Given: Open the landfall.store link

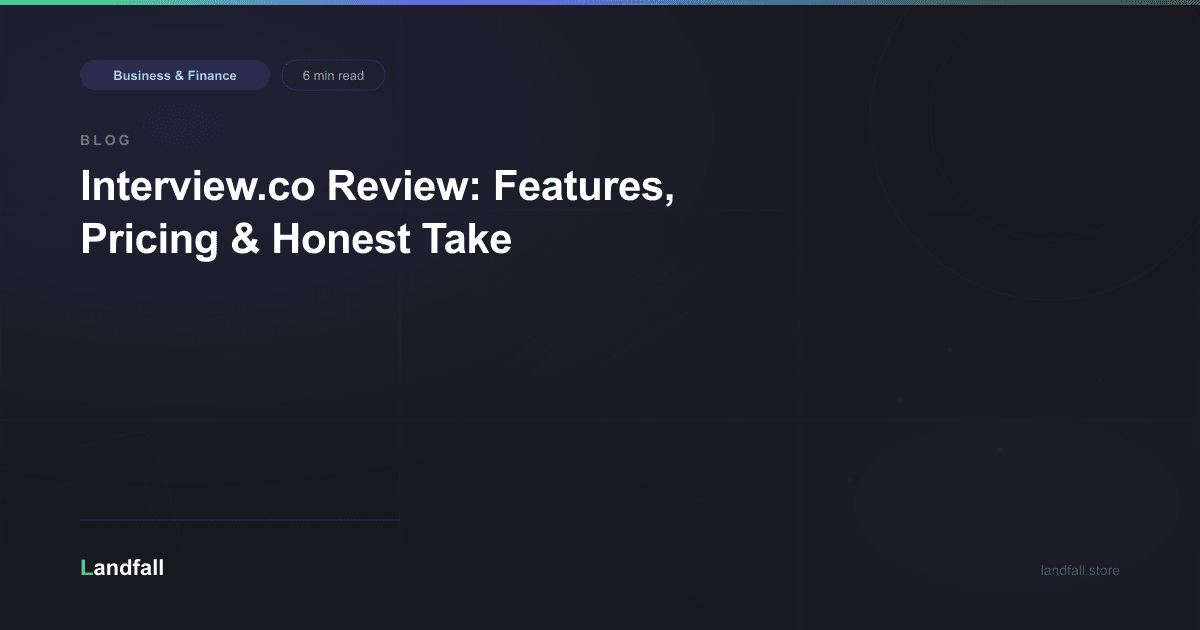Looking at the screenshot, I should (1079, 570).
